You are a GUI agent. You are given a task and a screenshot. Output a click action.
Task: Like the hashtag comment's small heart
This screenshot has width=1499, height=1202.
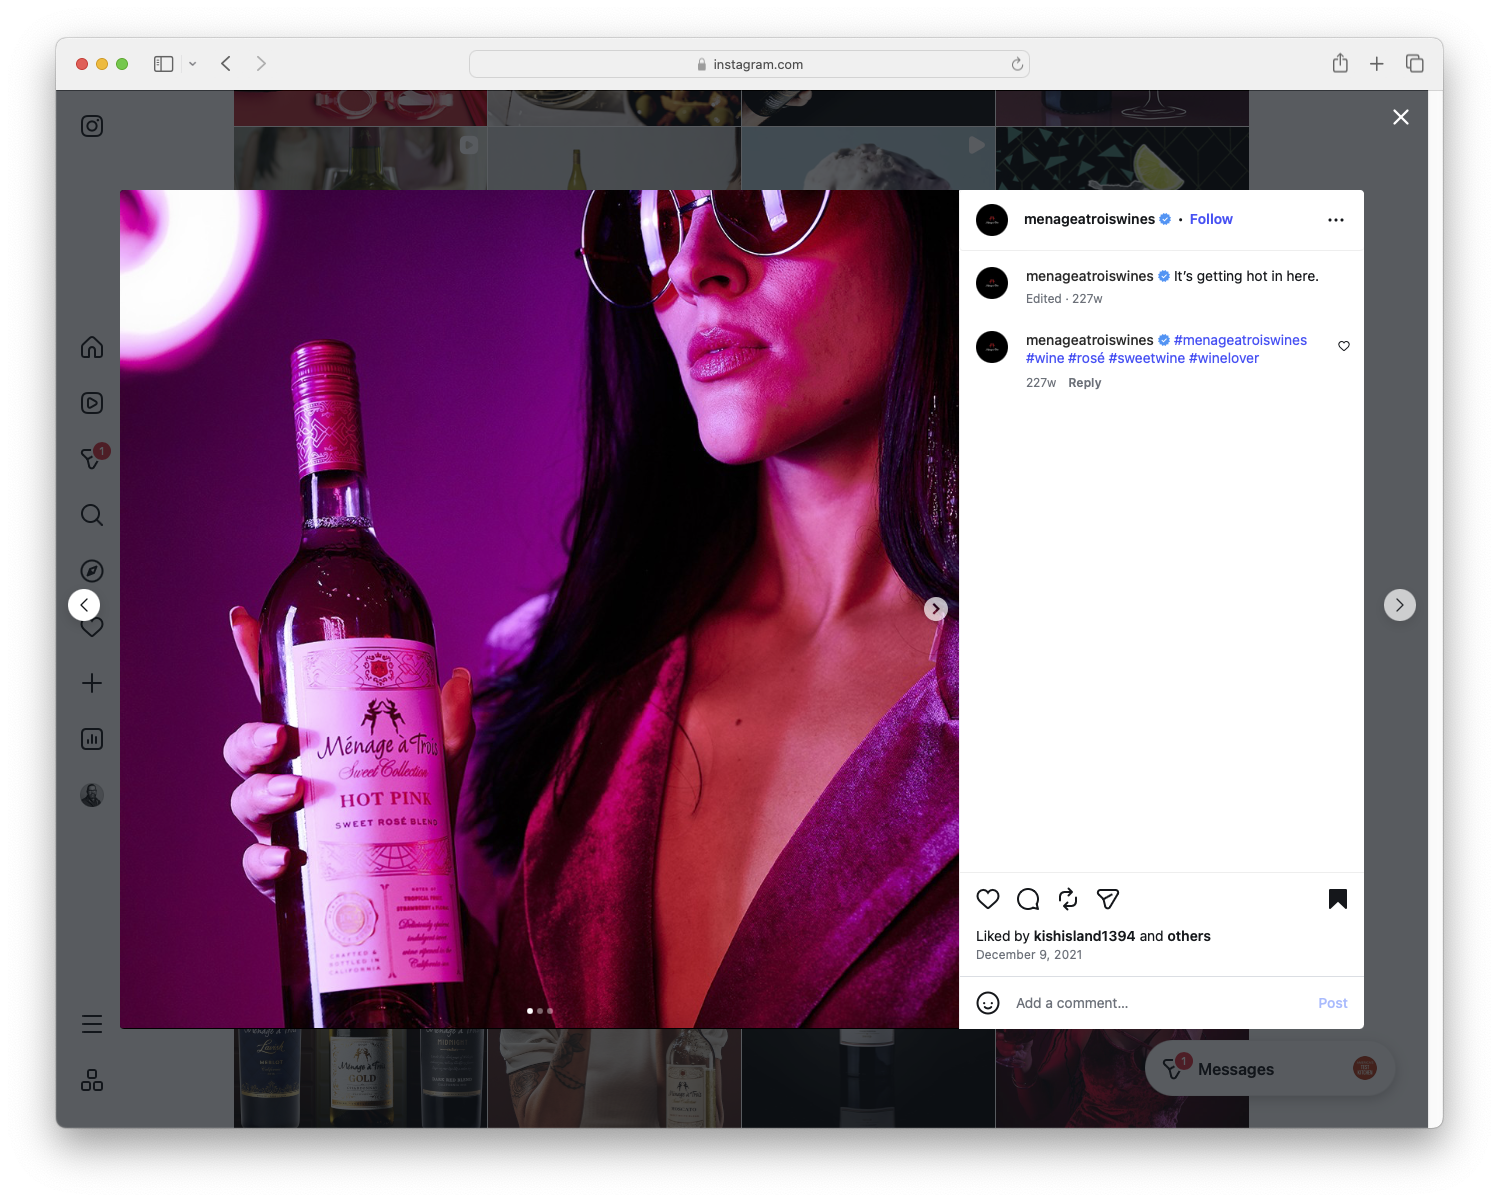click(x=1343, y=346)
